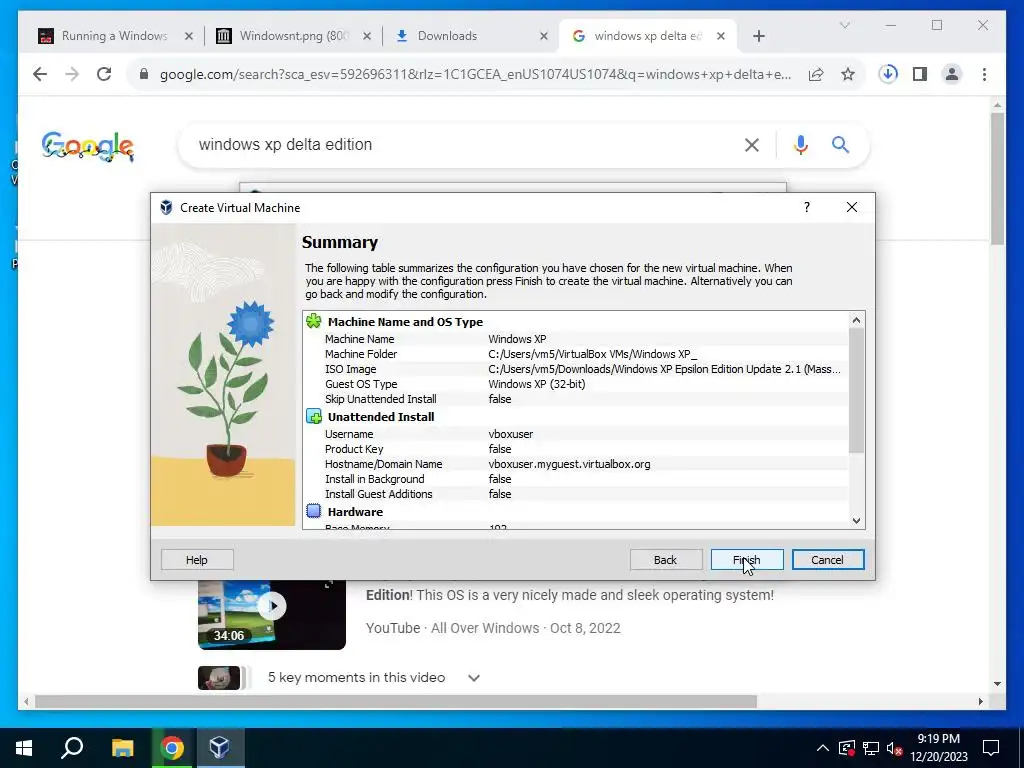Select the Hostname/Domain Name row
Screen dimensions: 1024x768
click(x=575, y=464)
